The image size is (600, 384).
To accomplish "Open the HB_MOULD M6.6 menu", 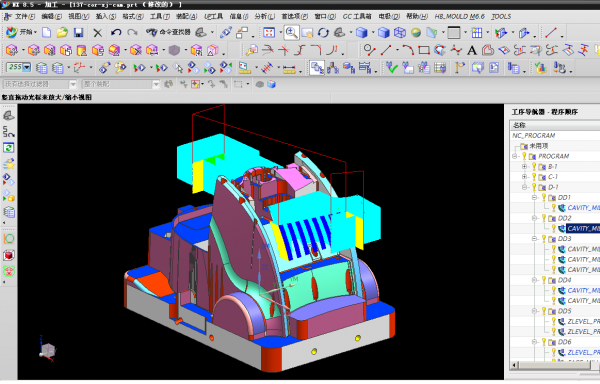I will [x=459, y=16].
